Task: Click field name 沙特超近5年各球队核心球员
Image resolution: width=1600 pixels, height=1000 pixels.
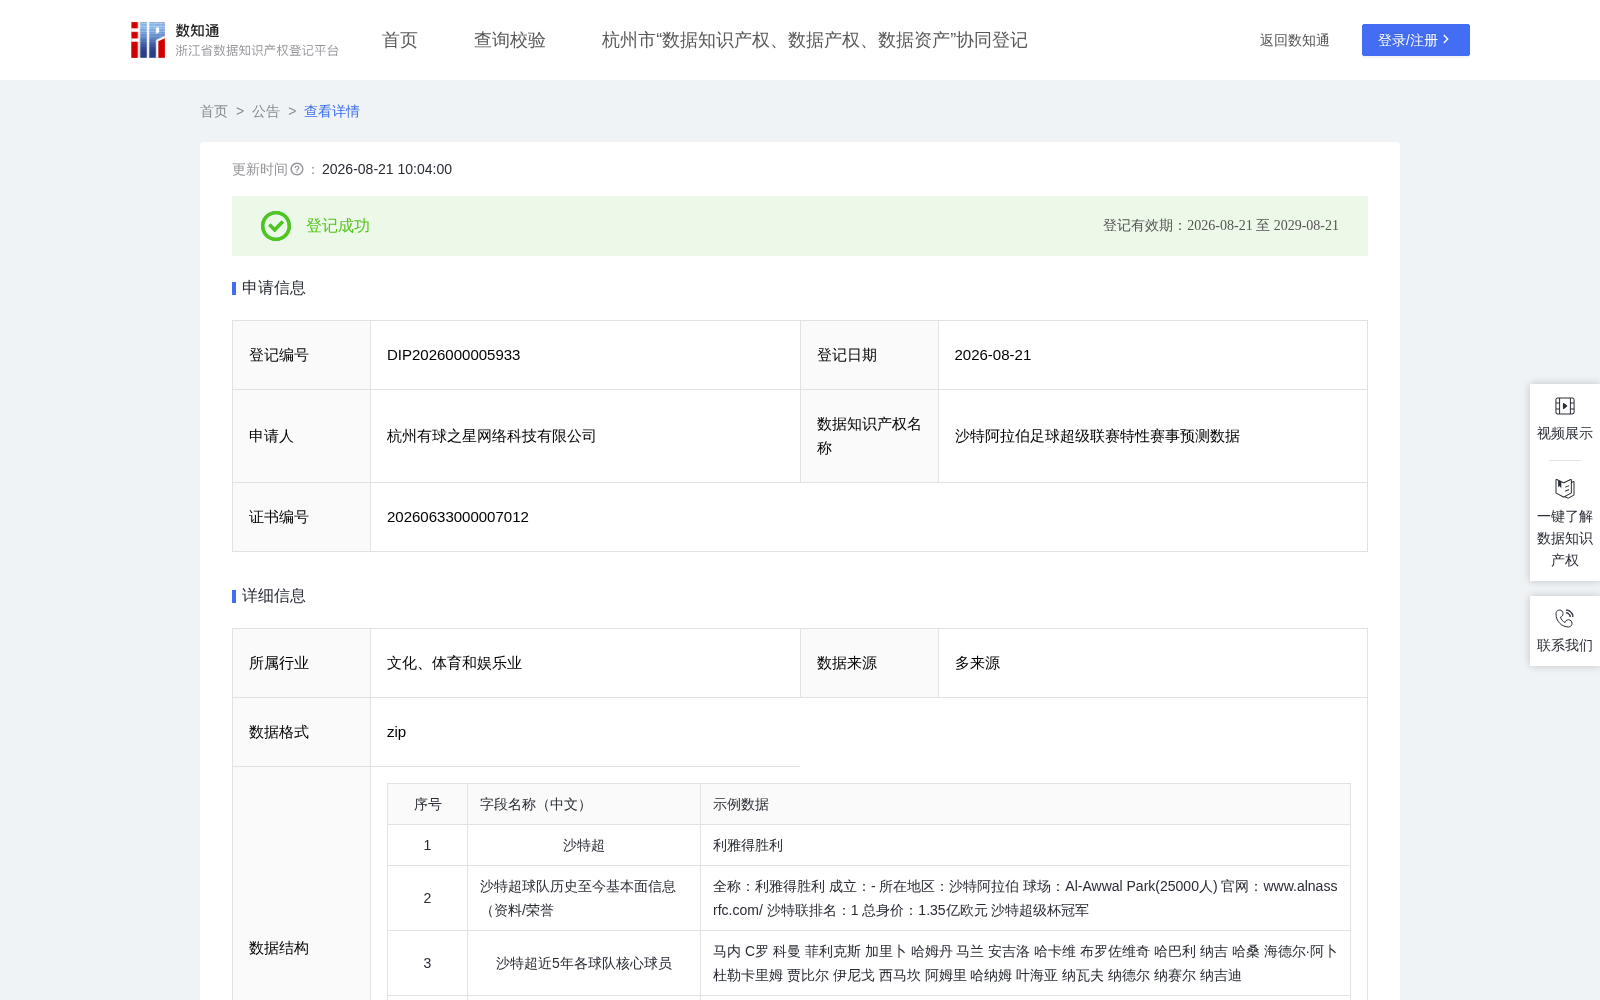Action: point(584,963)
